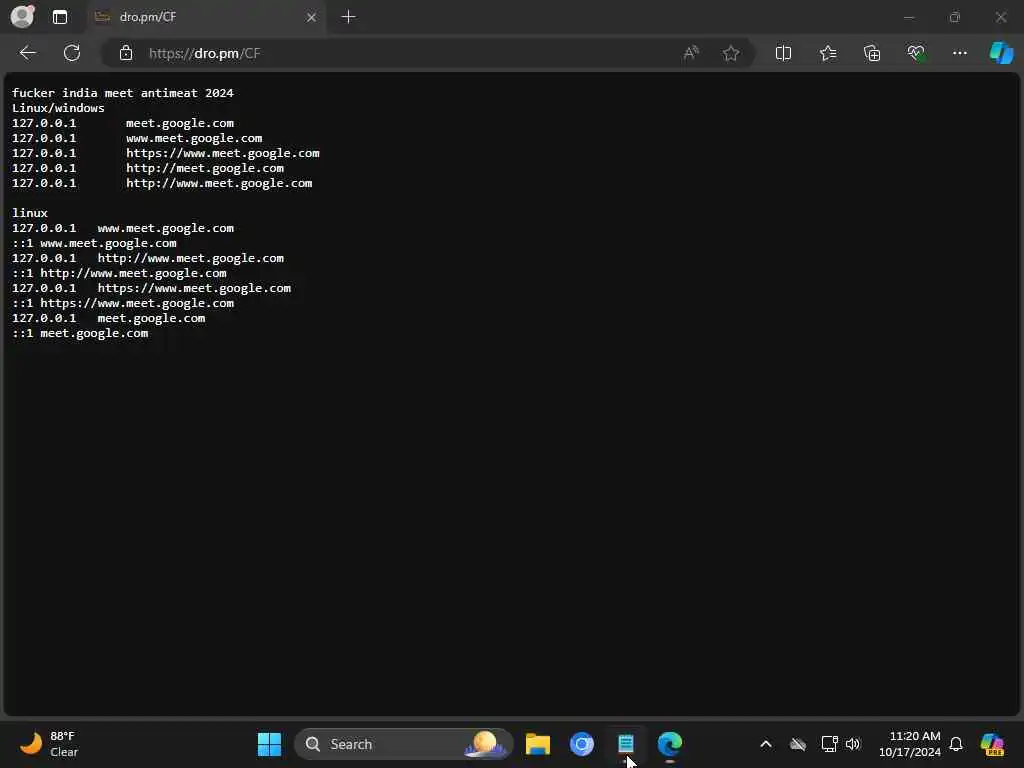Image resolution: width=1024 pixels, height=768 pixels.
Task: Open File Explorer from taskbar
Action: pos(537,744)
